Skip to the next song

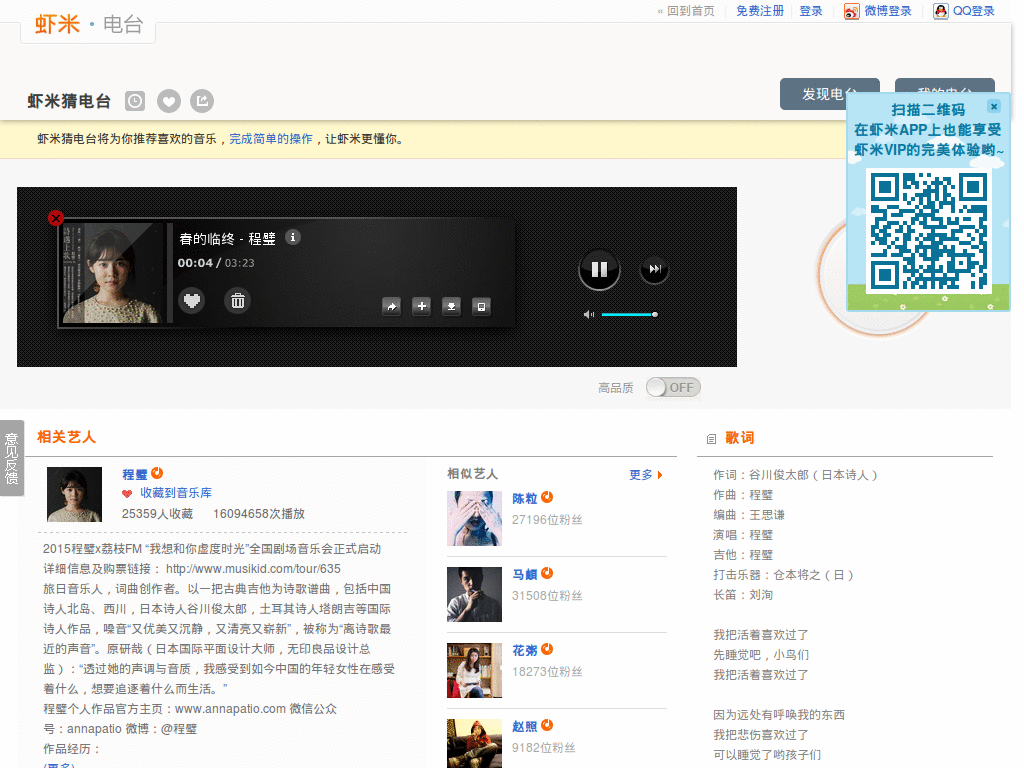654,269
